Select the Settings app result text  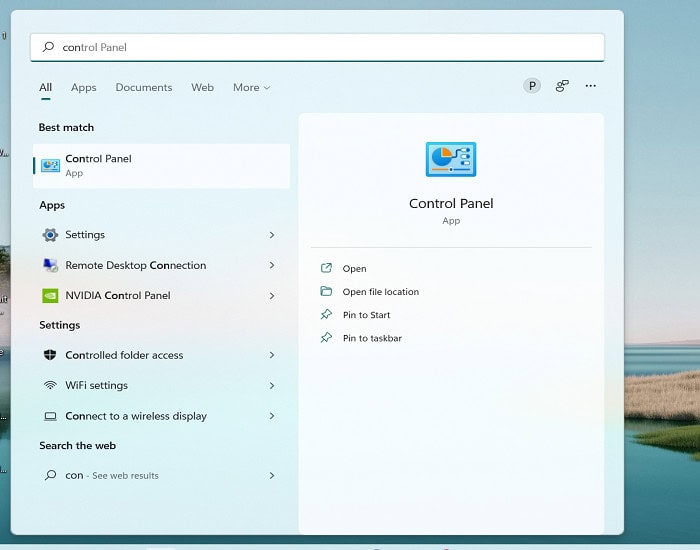click(x=85, y=235)
